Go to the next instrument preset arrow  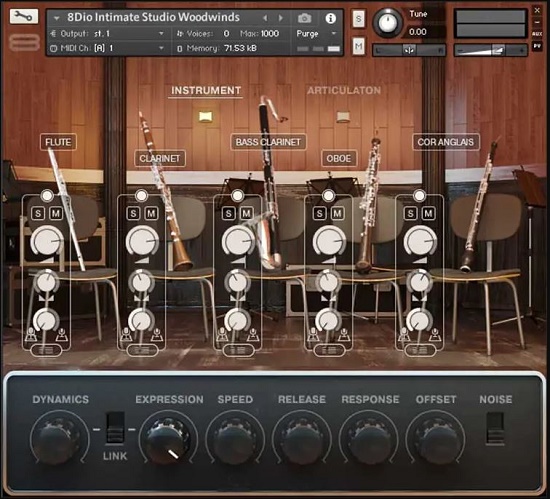point(281,18)
